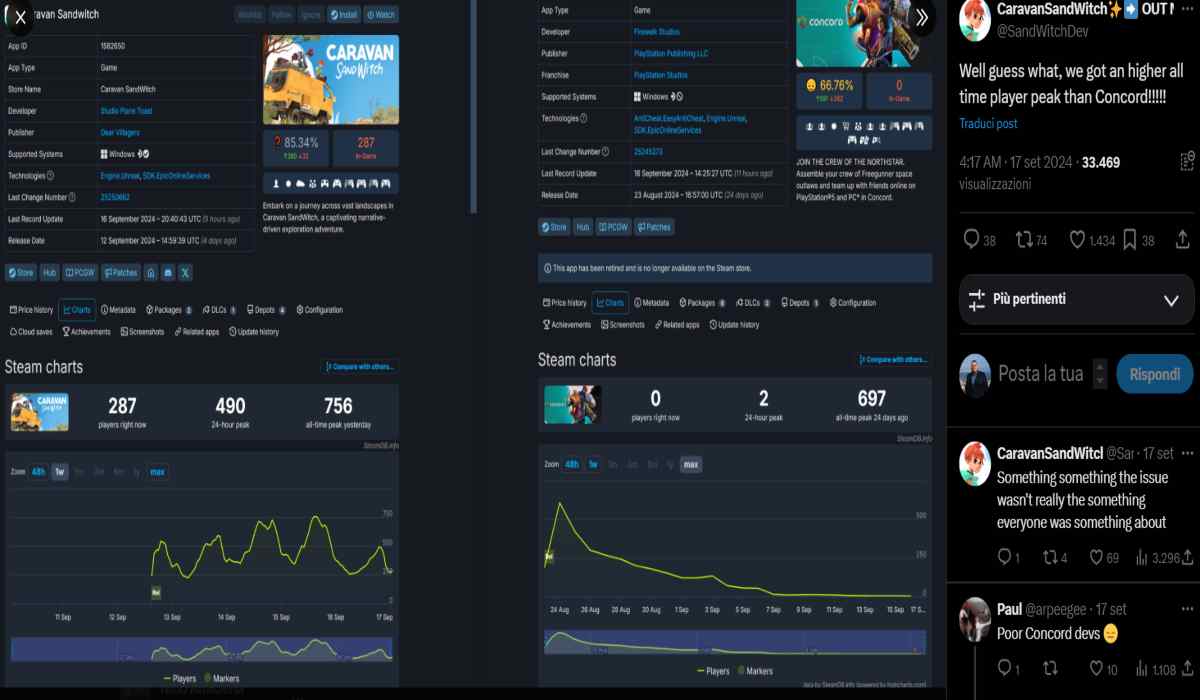
Task: Open options on CaravanSandWitch's second reply
Action: click(1190, 452)
